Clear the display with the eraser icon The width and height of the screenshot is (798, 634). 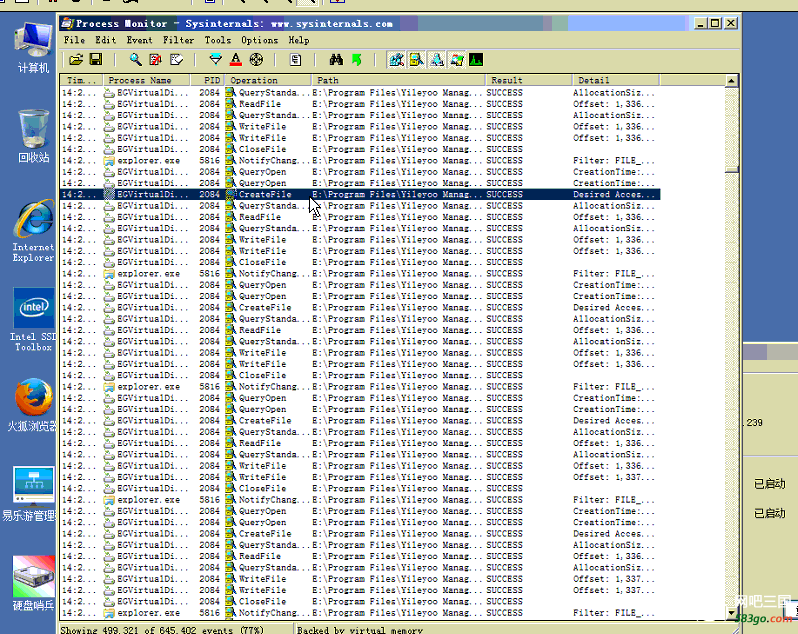pyautogui.click(x=176, y=60)
